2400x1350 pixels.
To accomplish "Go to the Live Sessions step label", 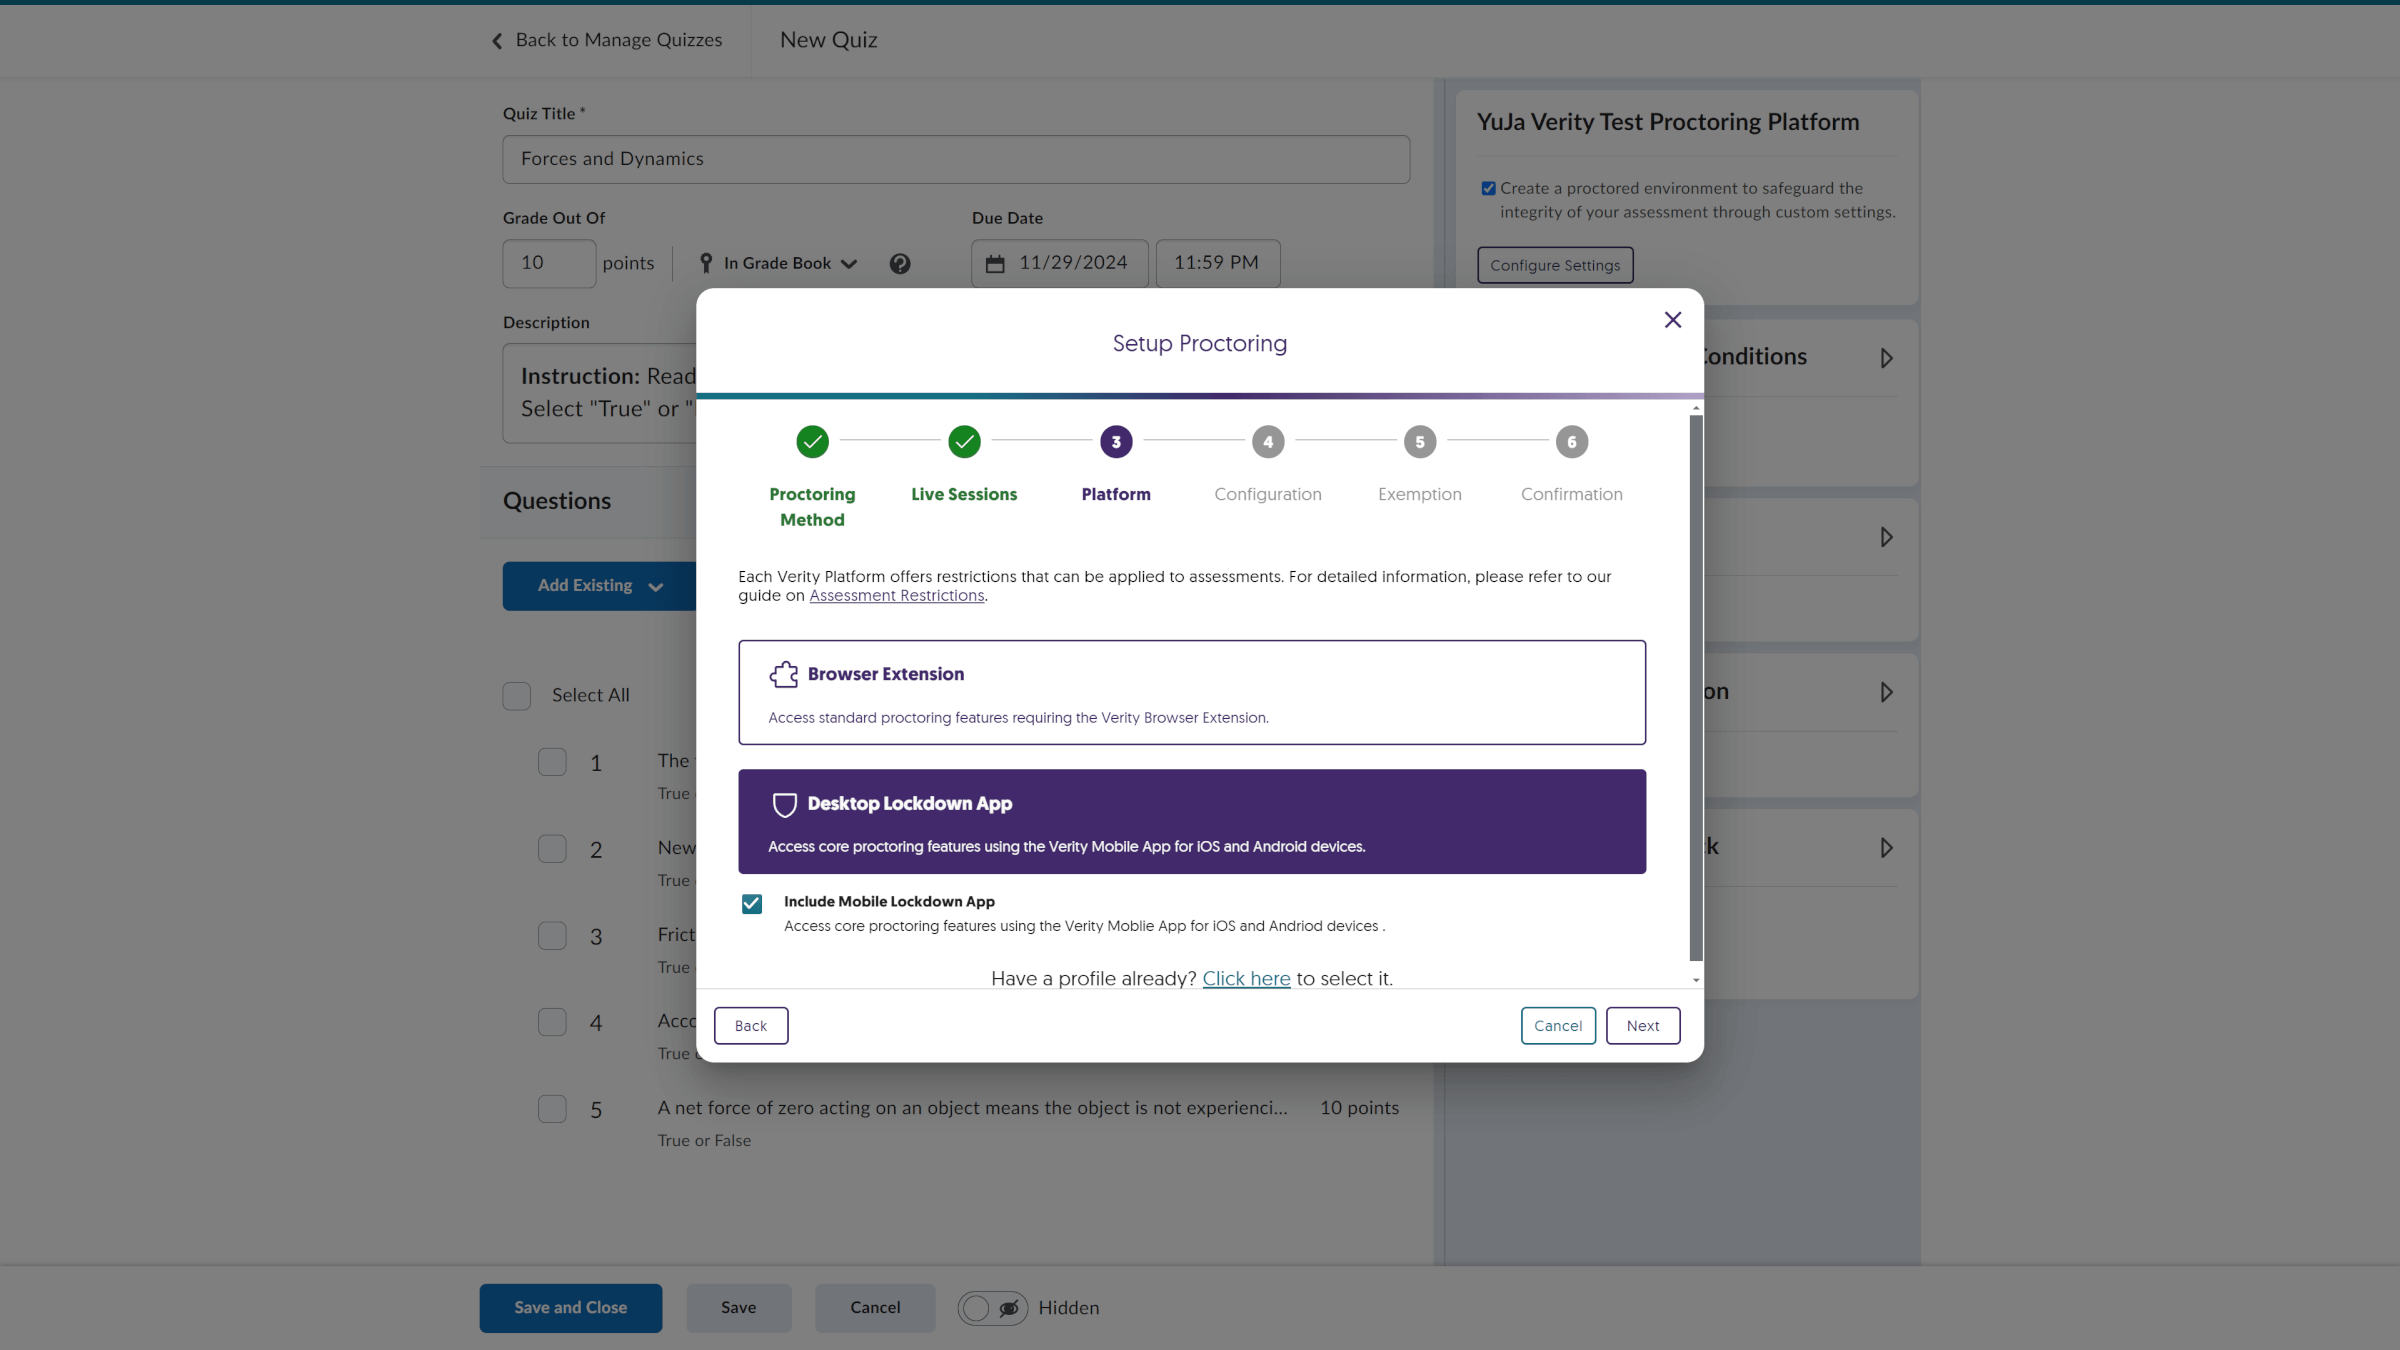I will coord(964,494).
